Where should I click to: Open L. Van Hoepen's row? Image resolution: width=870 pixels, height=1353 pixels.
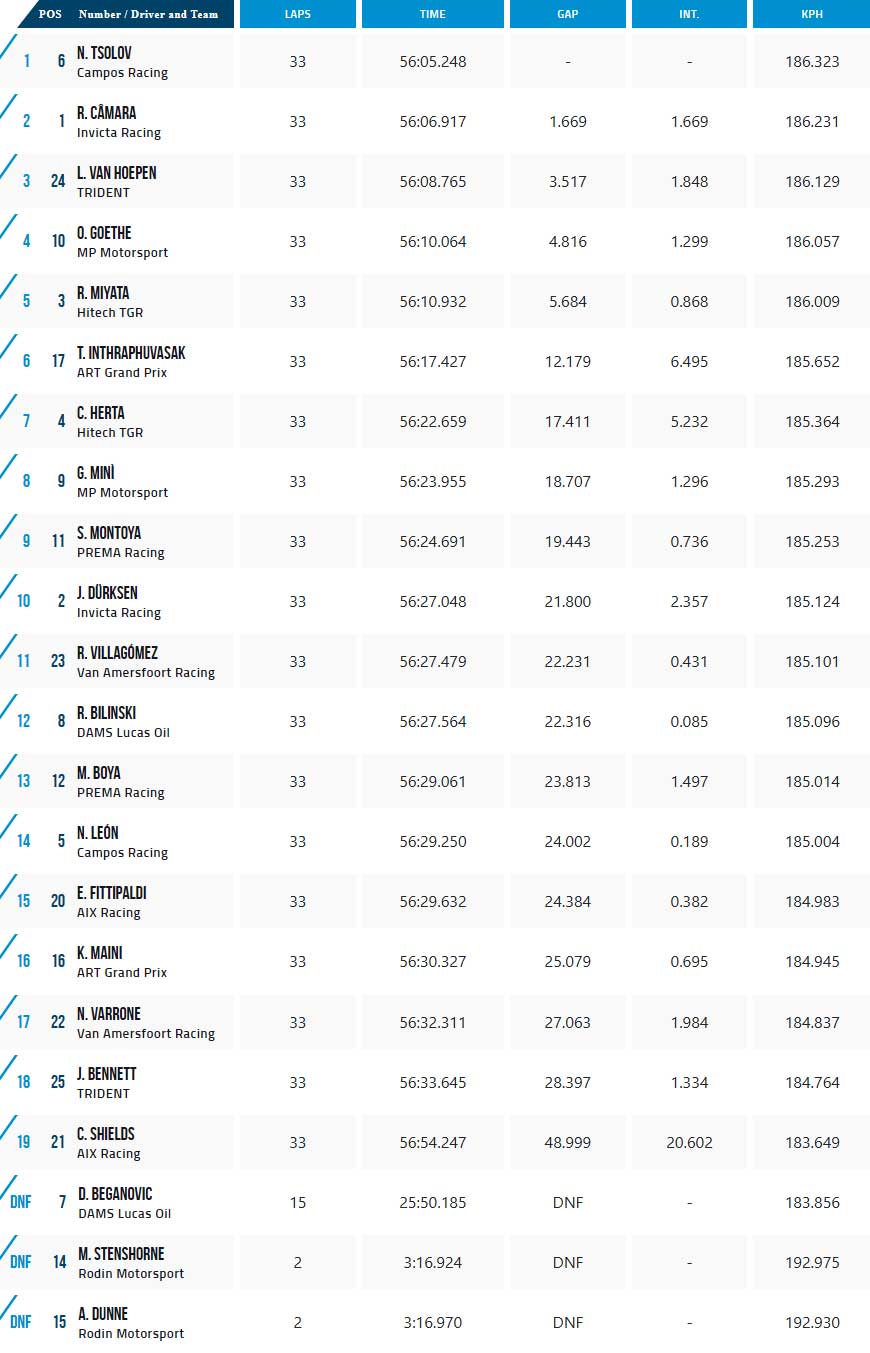tap(116, 173)
